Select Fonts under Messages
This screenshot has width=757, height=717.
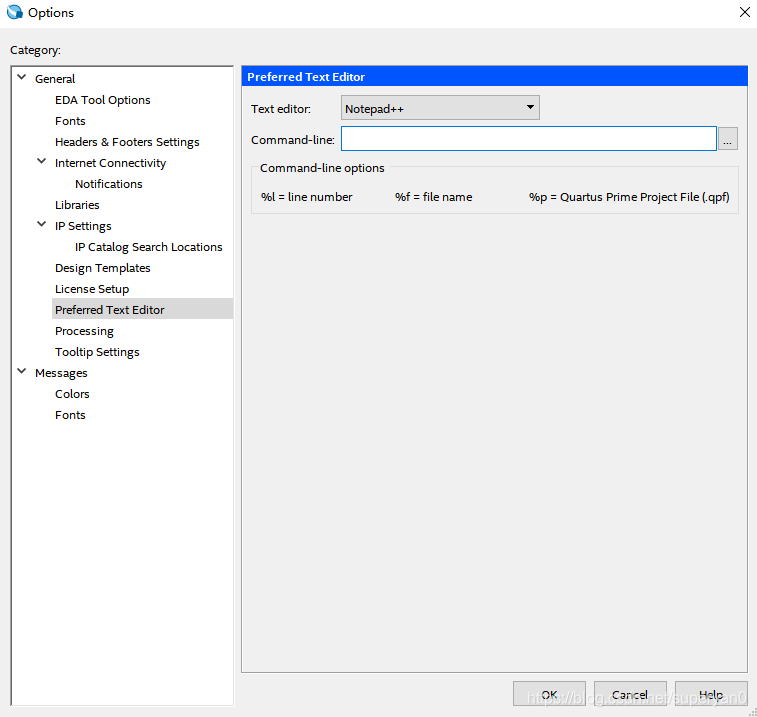point(70,415)
